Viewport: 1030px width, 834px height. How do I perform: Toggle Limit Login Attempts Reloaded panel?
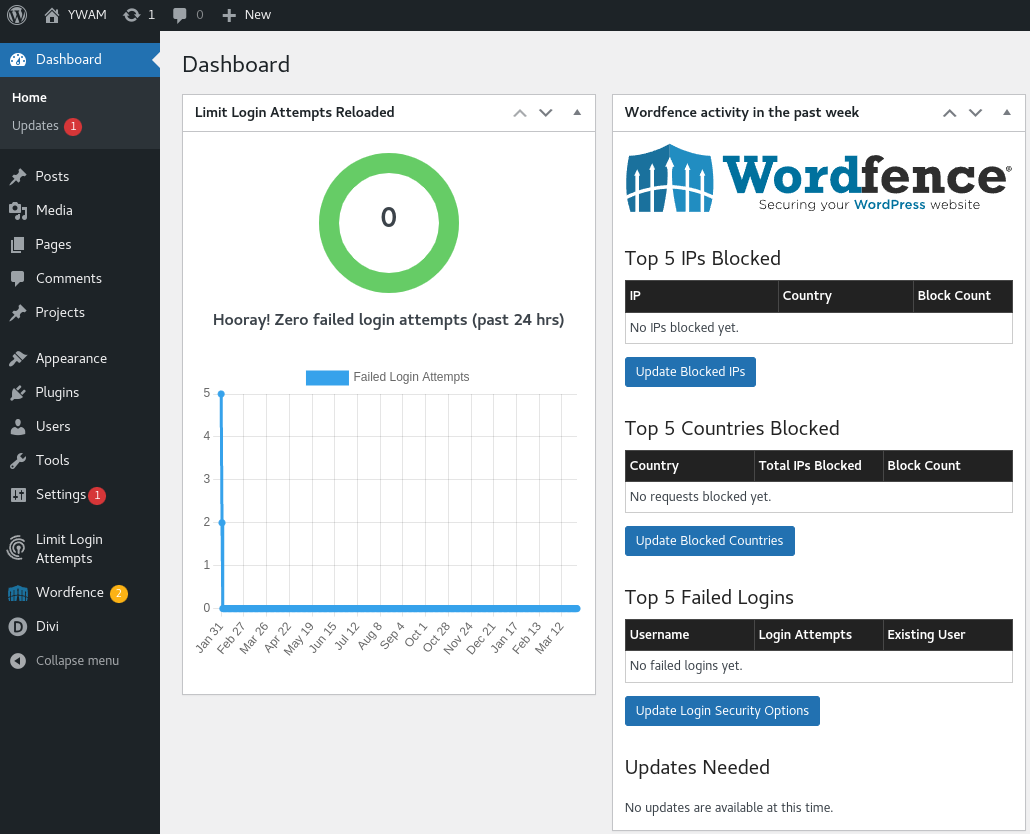pyautogui.click(x=577, y=112)
